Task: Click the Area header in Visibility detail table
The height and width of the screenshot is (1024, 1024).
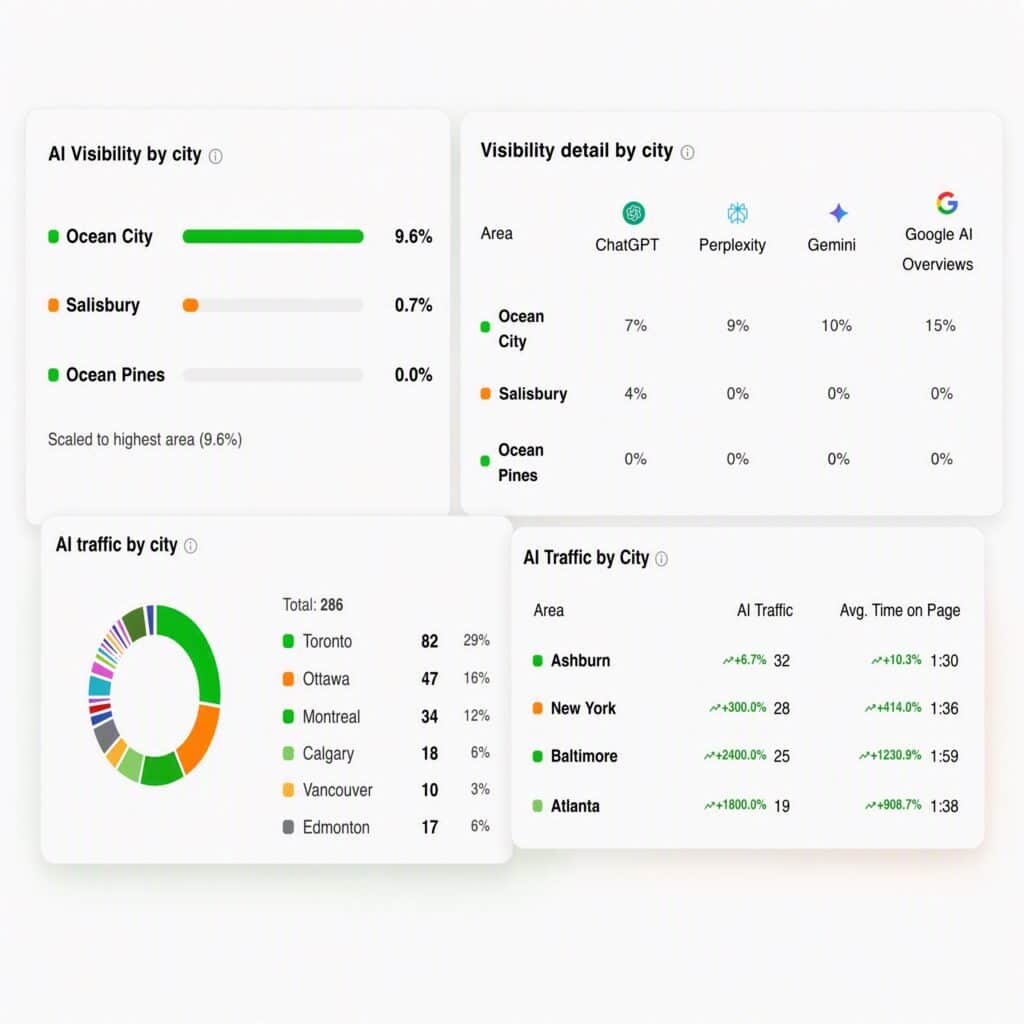Action: click(496, 234)
